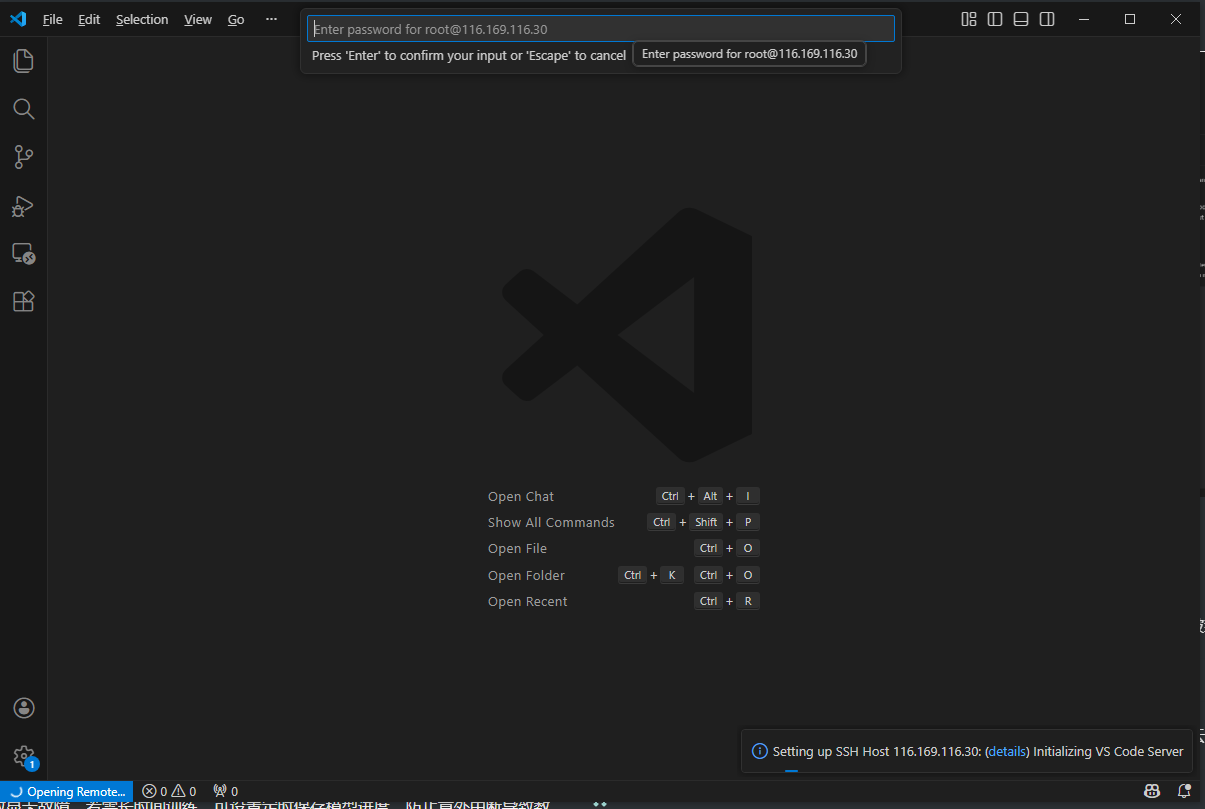Toggle the bottom panel layout icon
The height and width of the screenshot is (809, 1205).
(1021, 19)
